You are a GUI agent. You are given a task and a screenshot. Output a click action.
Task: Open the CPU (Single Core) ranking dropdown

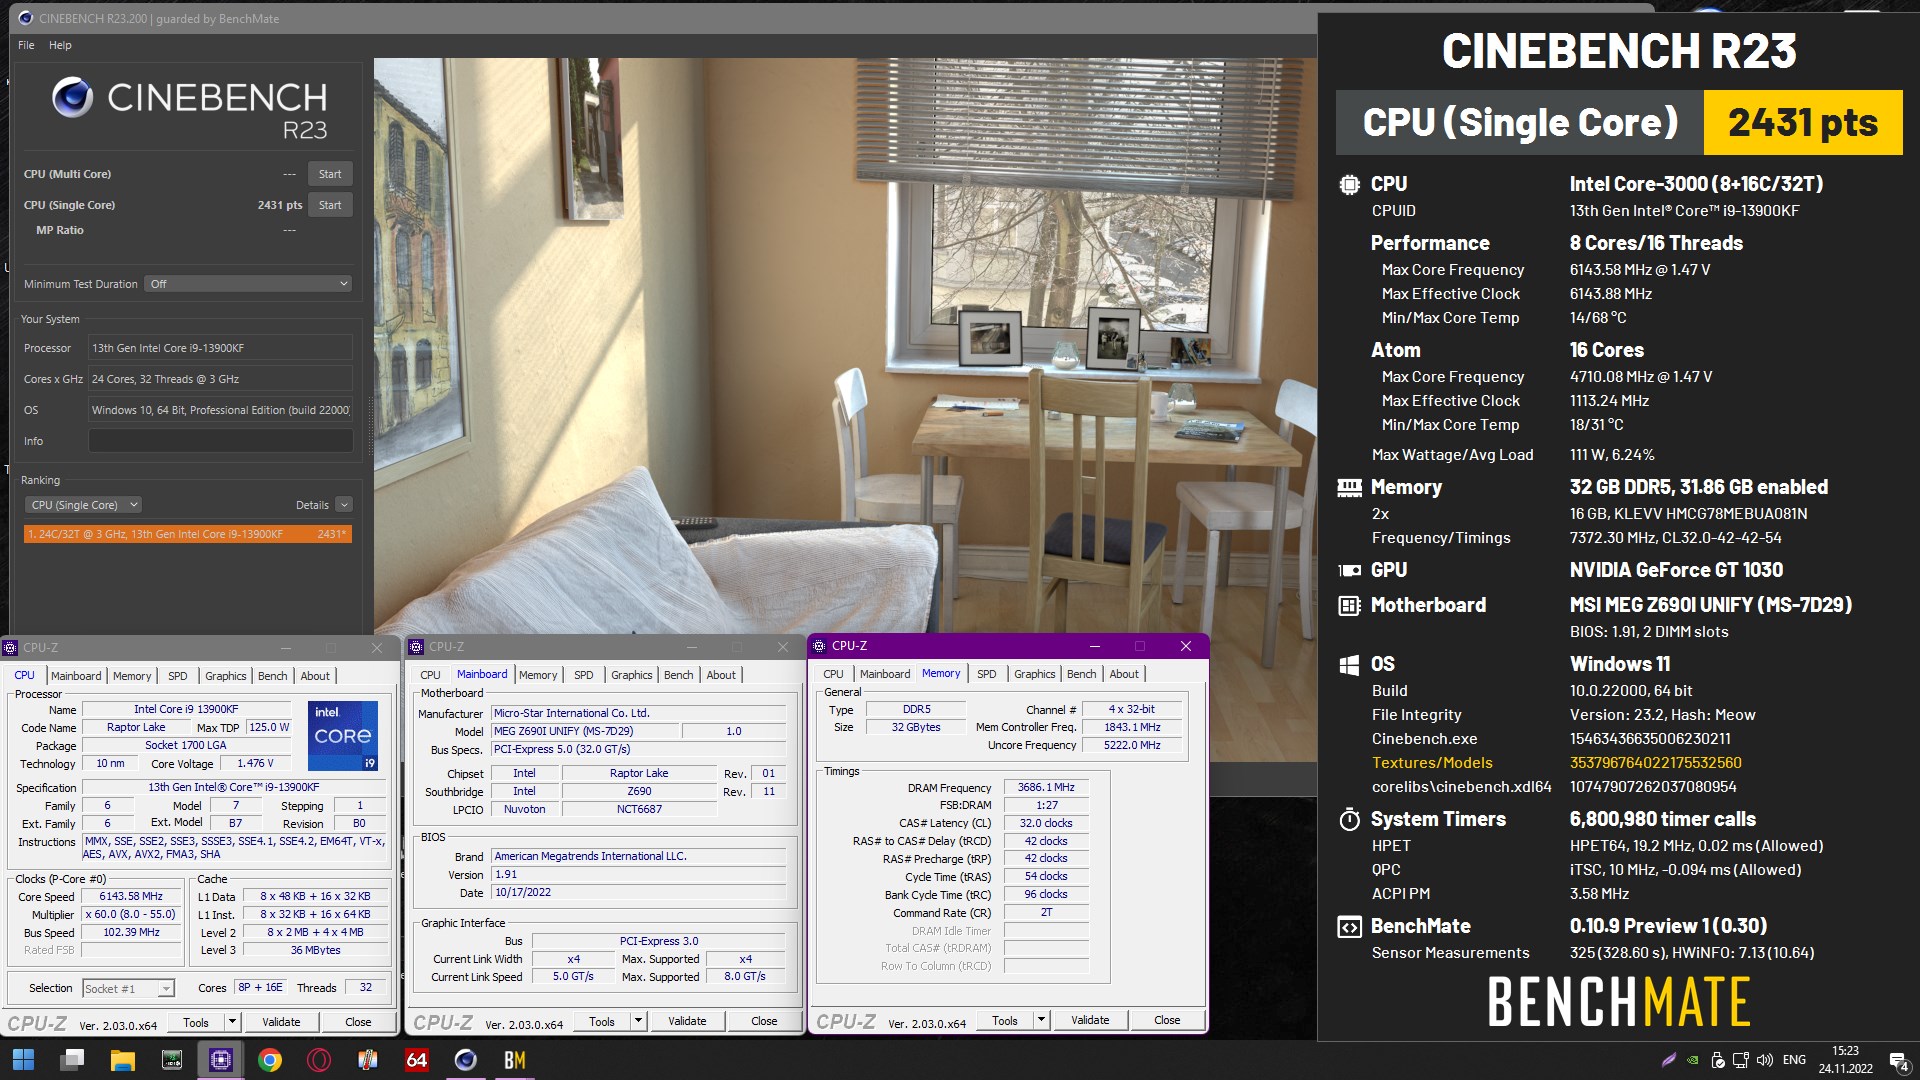(x=84, y=505)
